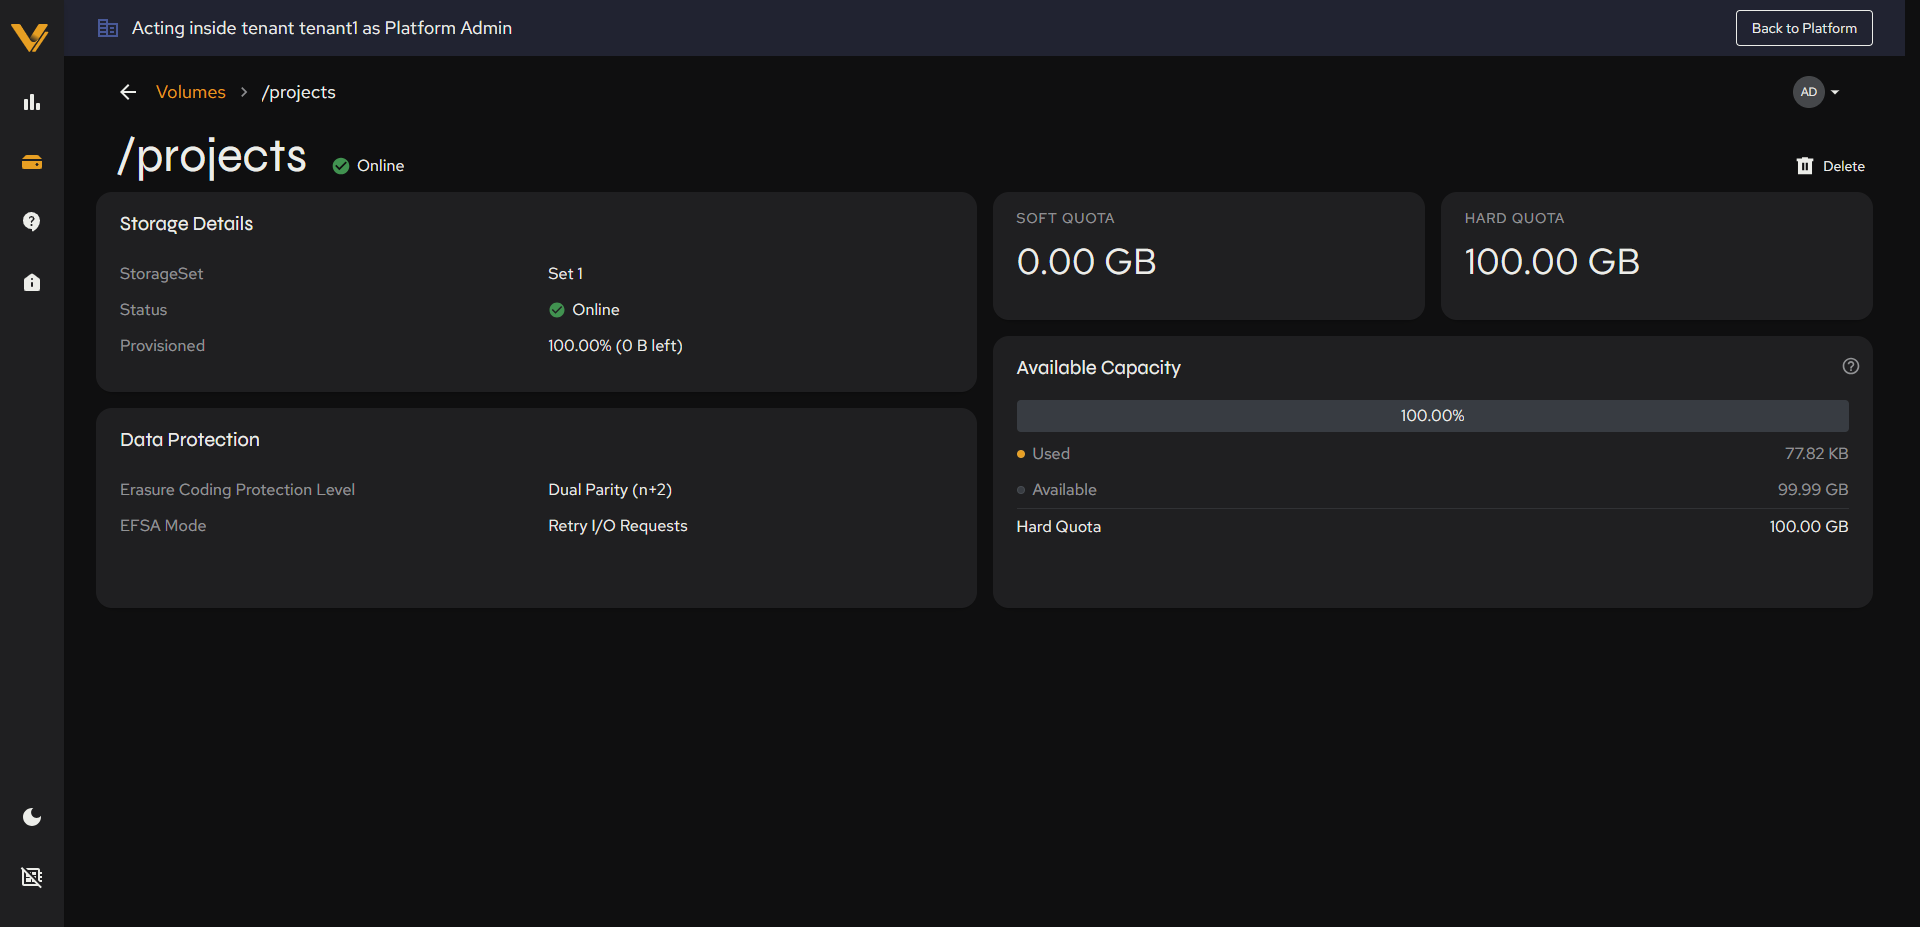Click 100.00% (0 B left) provisioned value
The width and height of the screenshot is (1920, 927).
coord(615,346)
